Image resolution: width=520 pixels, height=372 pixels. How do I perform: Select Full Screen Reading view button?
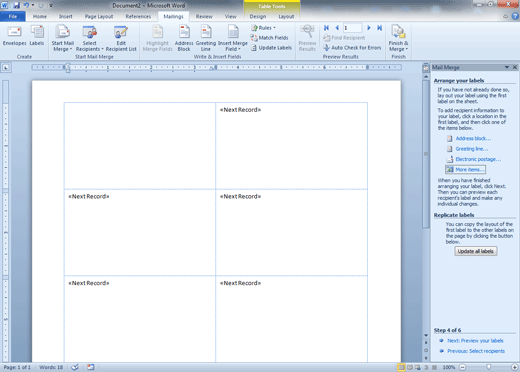click(x=410, y=367)
